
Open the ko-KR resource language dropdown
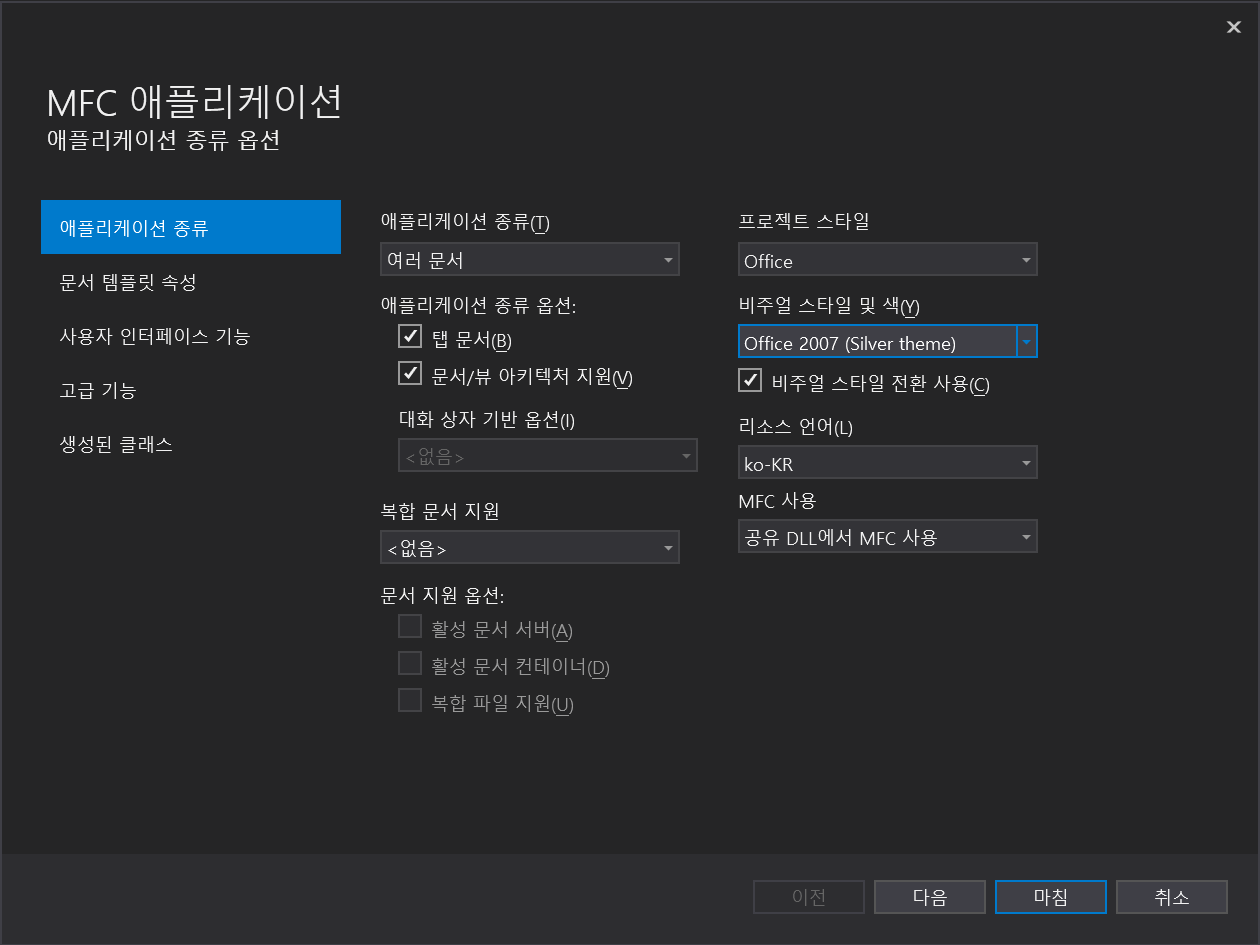888,462
